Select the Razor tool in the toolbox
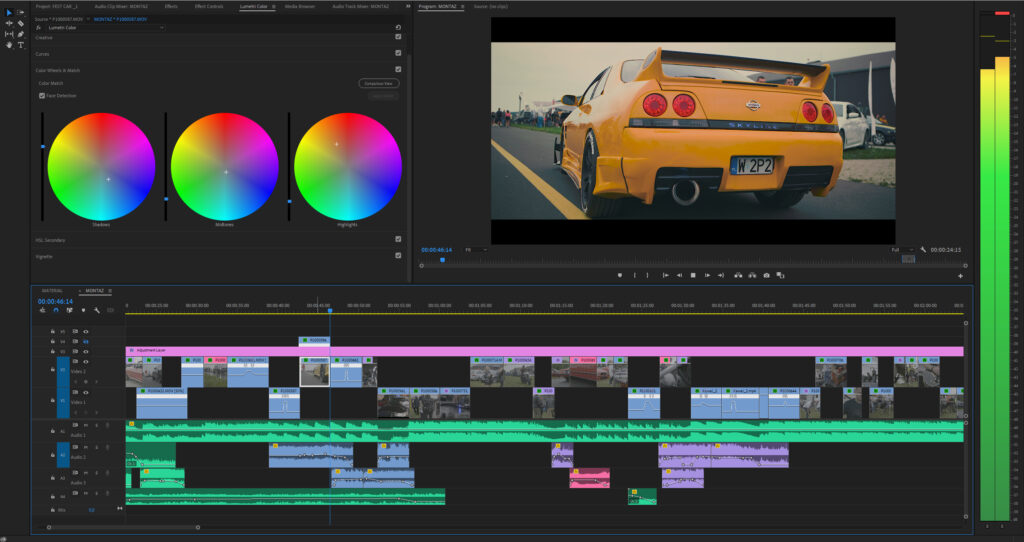The width and height of the screenshot is (1024, 542). click(21, 23)
